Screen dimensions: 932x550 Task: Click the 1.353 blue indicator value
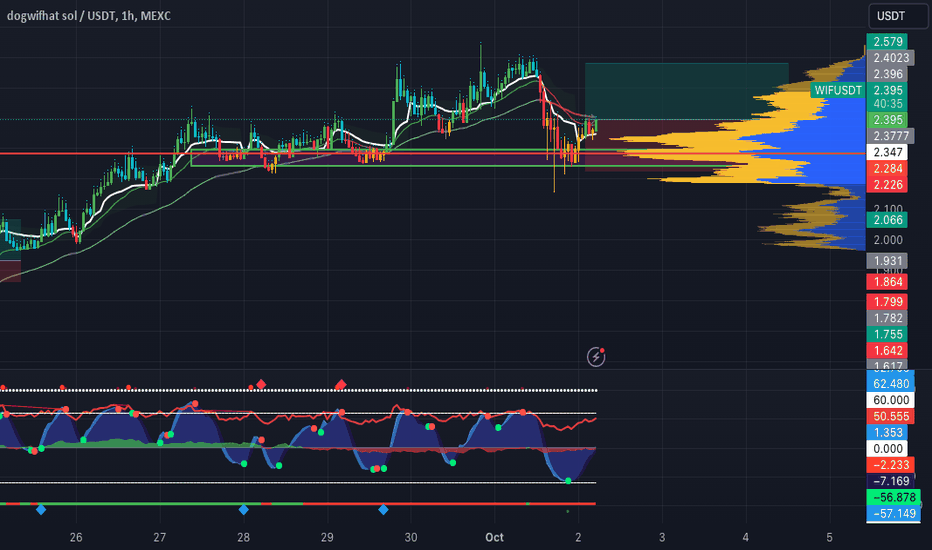[x=888, y=432]
